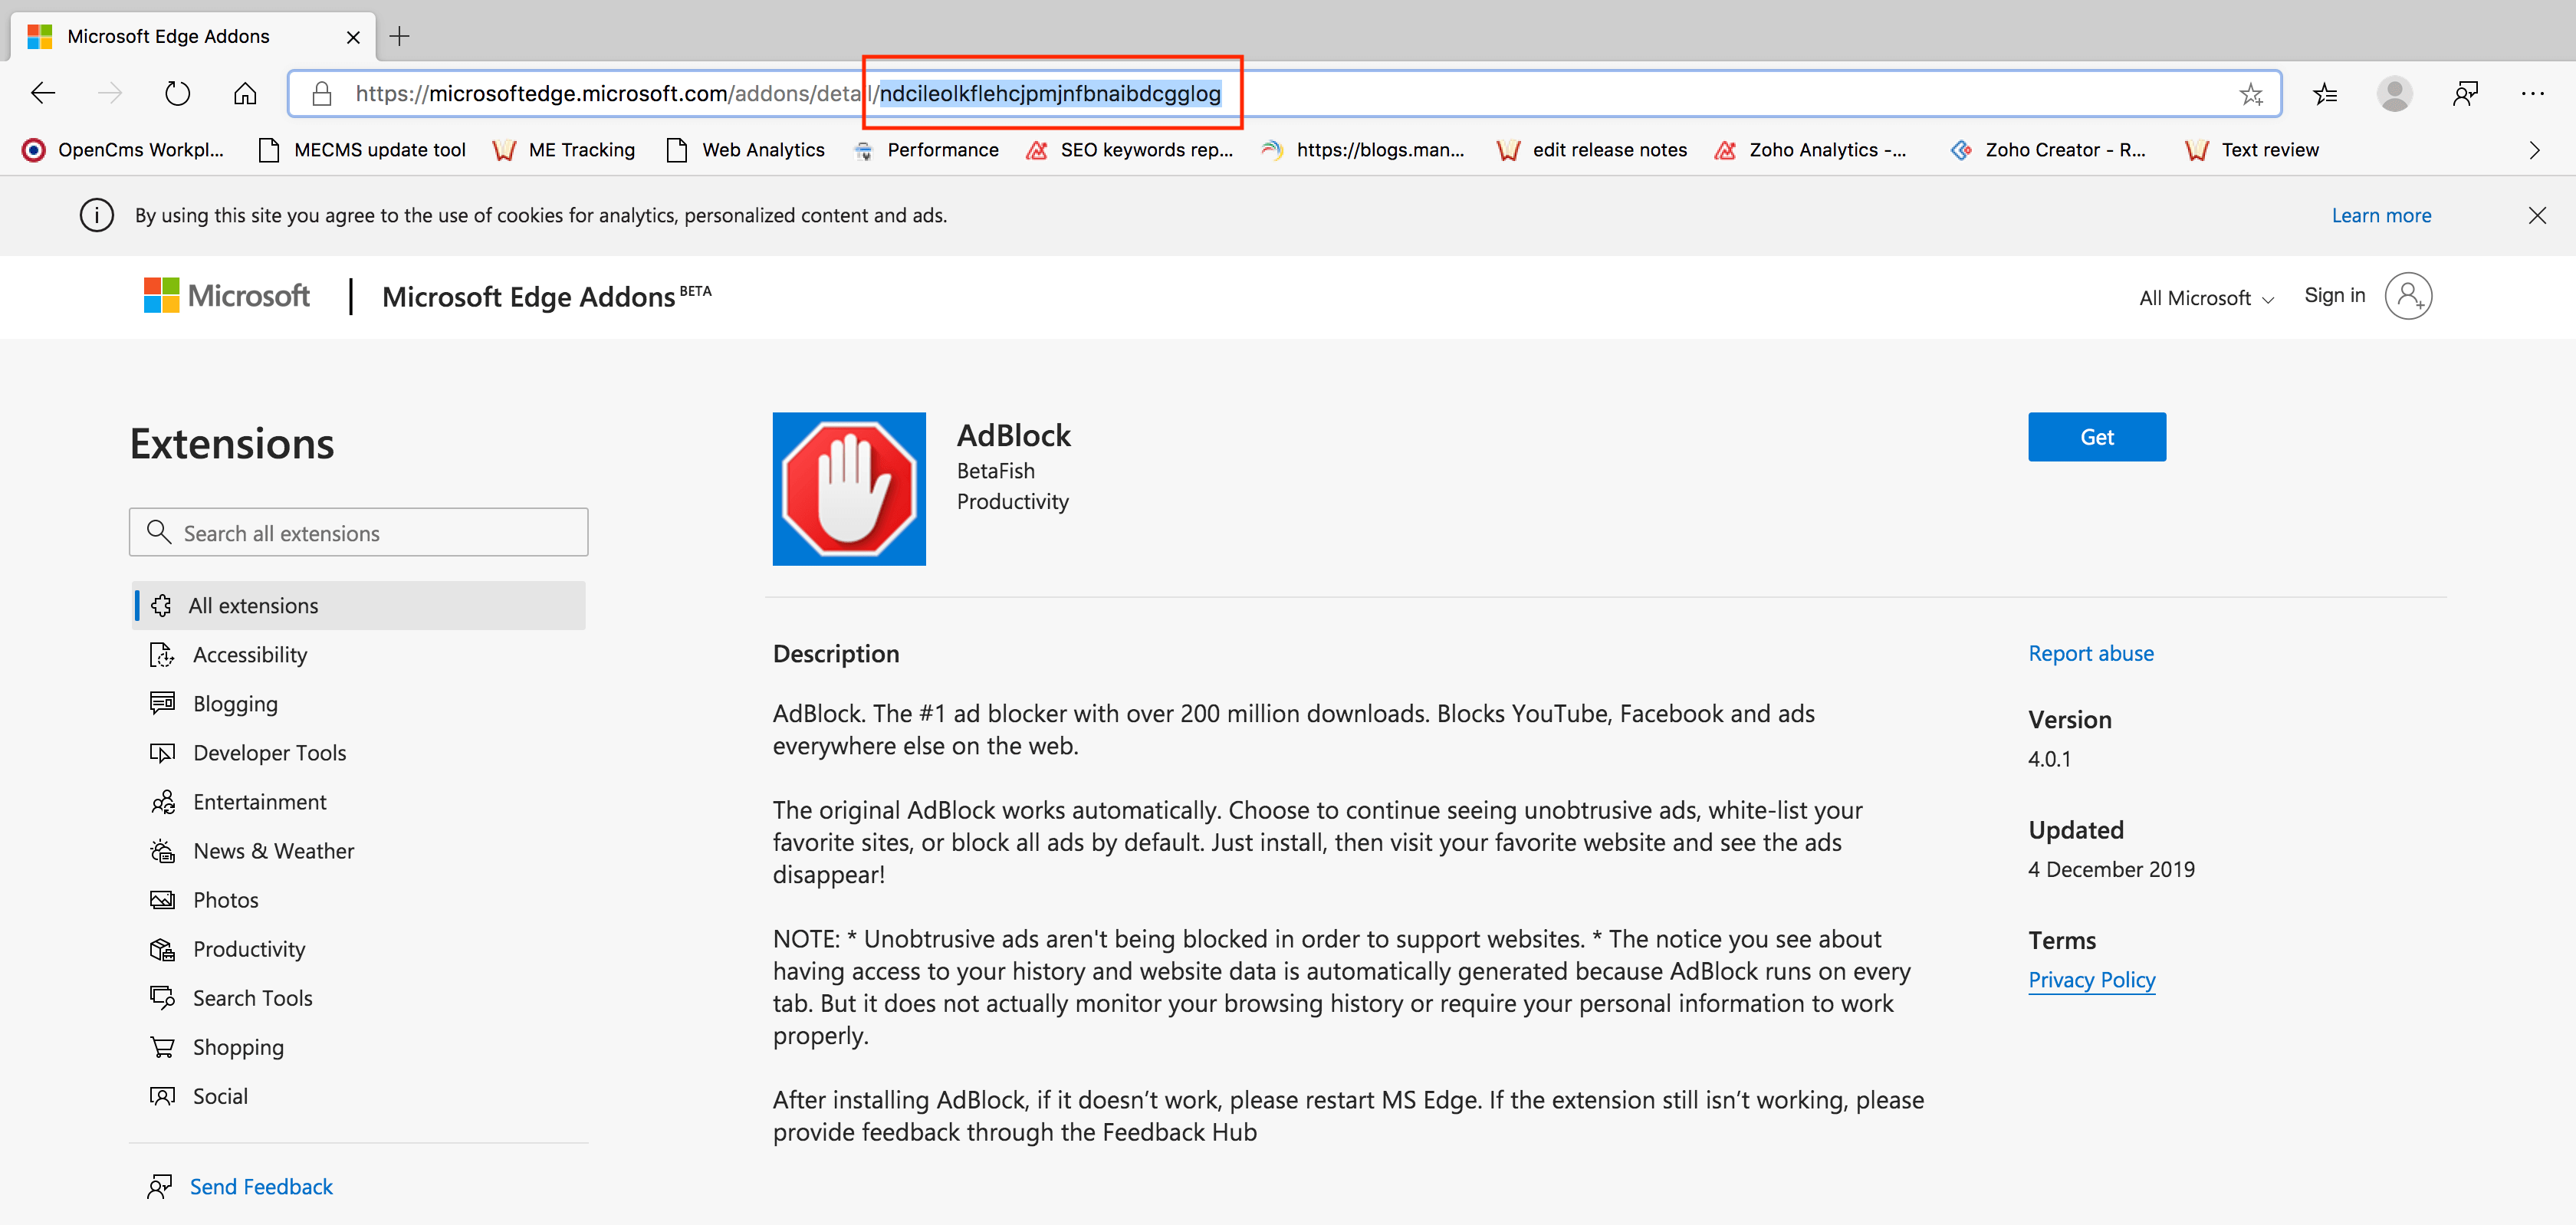Focus the Search all extensions field

click(358, 533)
